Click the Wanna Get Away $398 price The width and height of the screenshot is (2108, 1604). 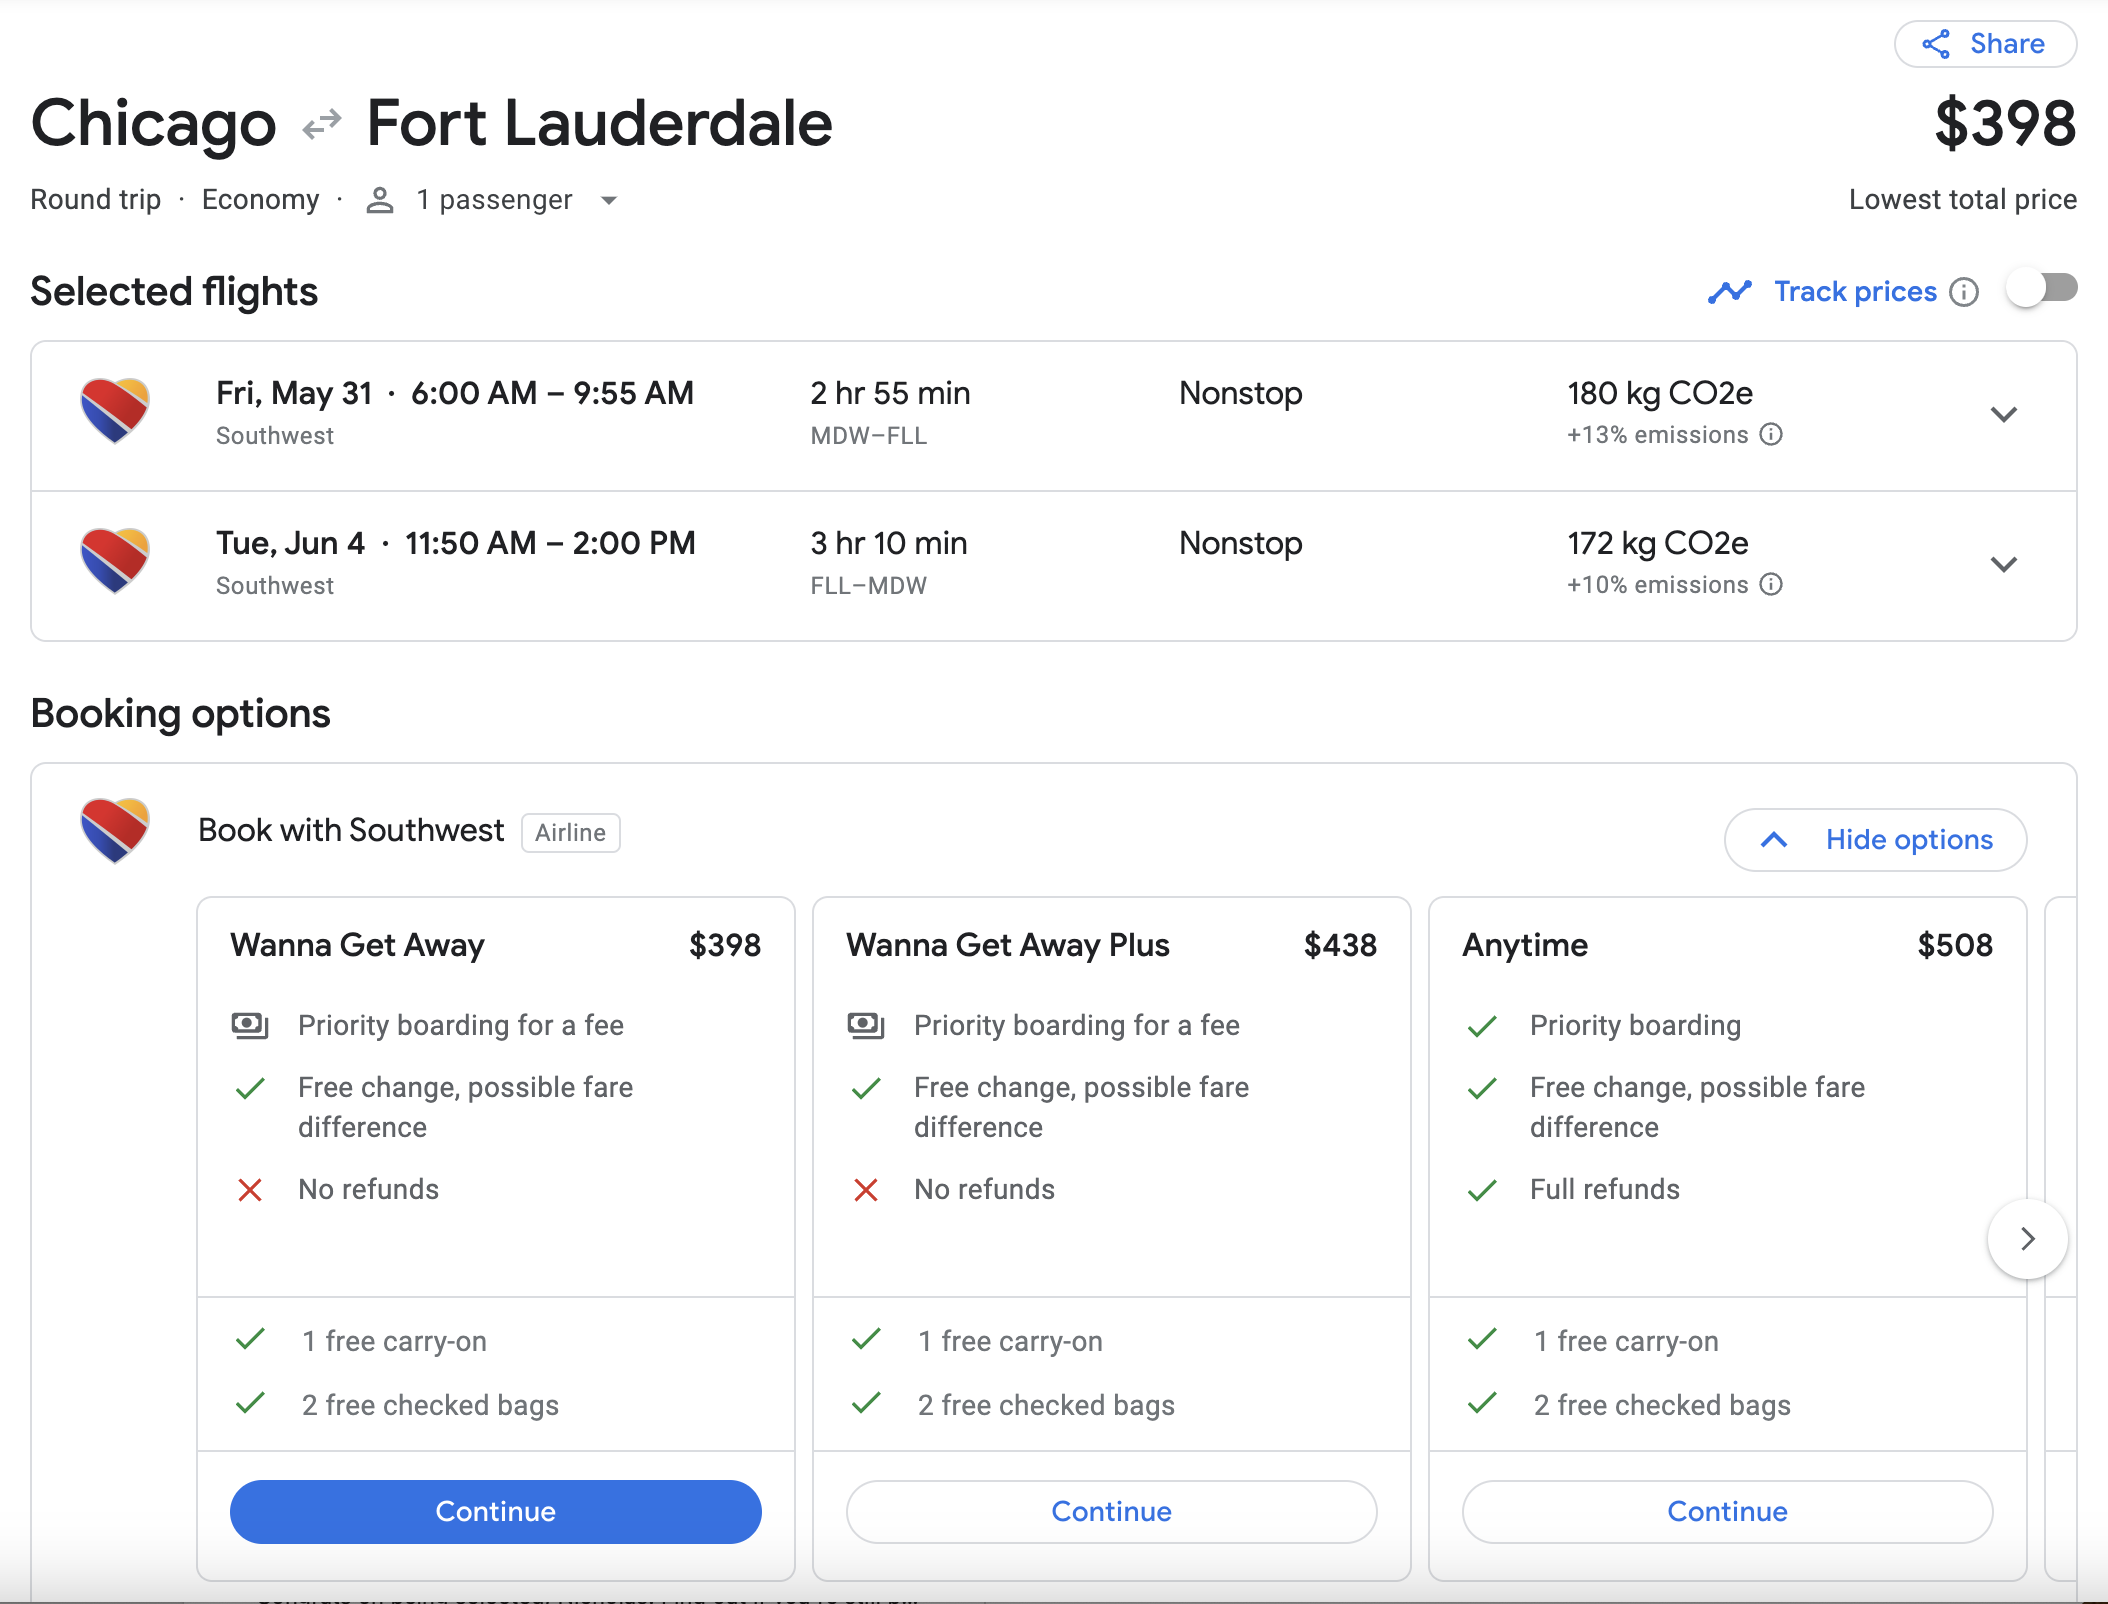(725, 945)
